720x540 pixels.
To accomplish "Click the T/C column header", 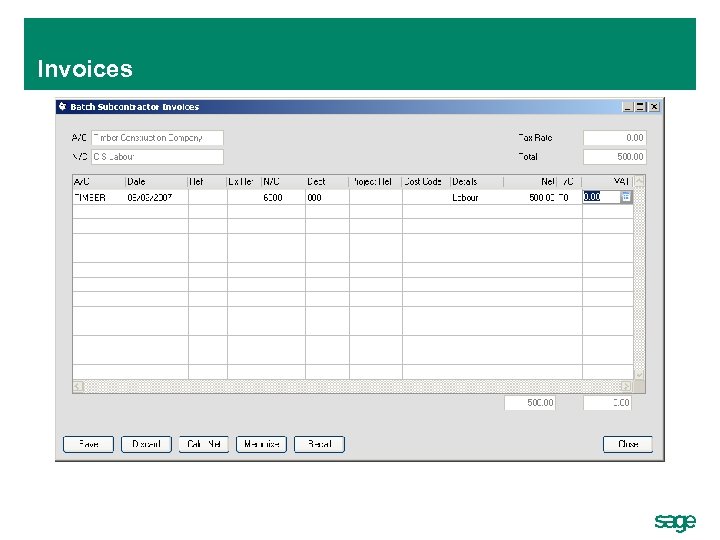I will point(569,182).
